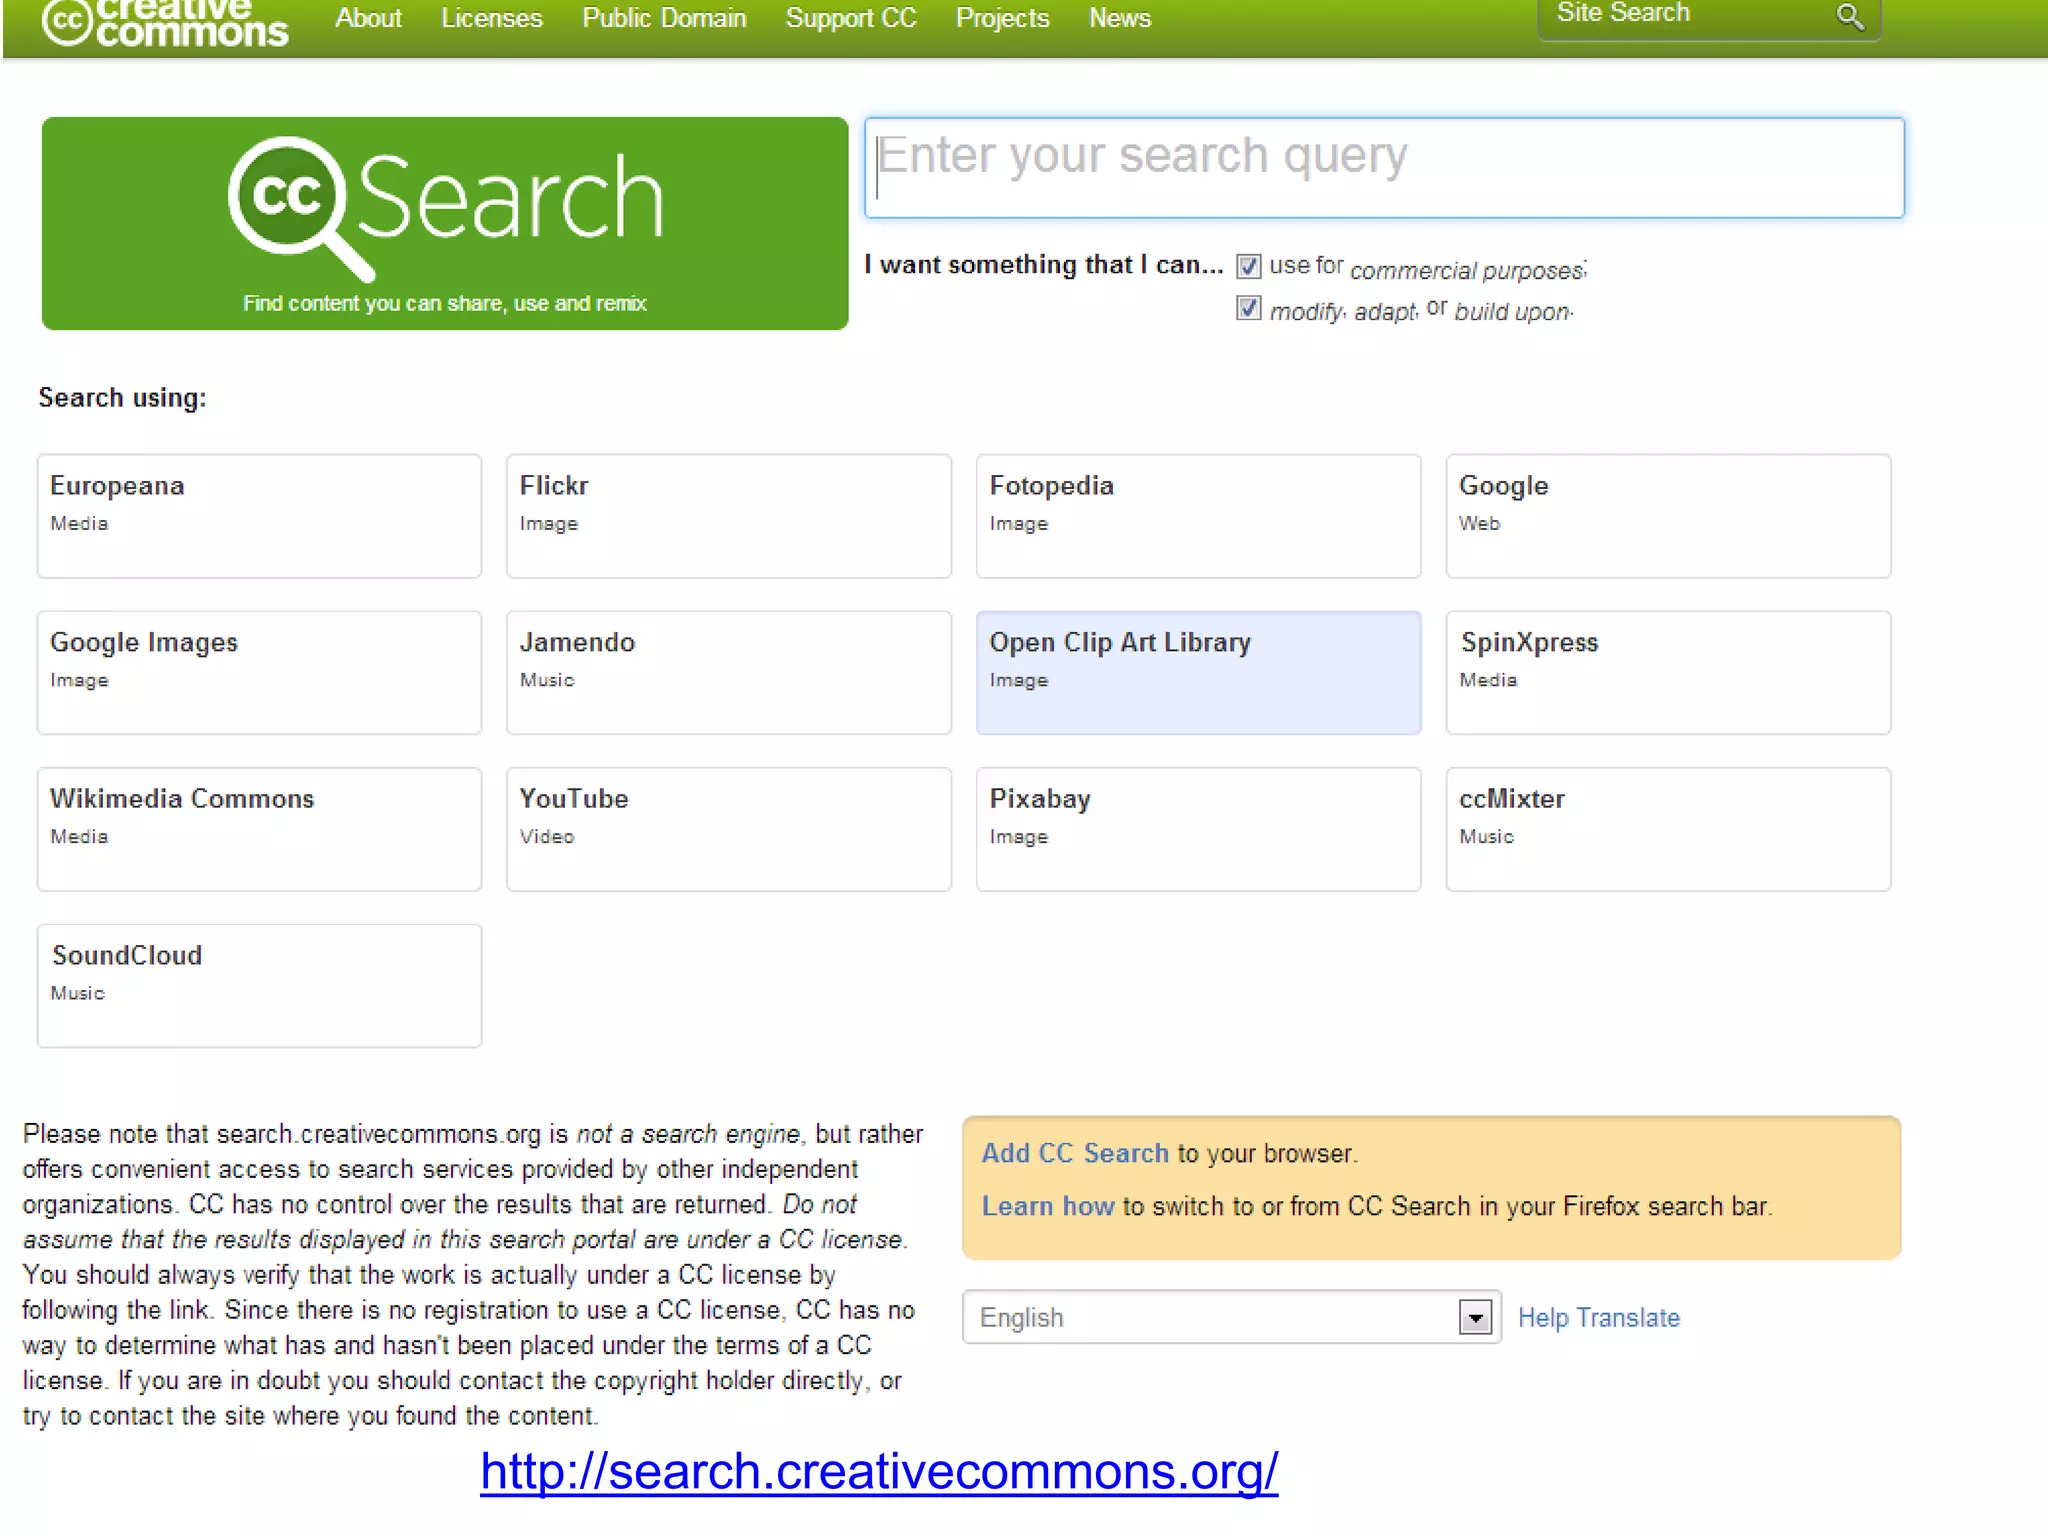Select SpinXpress Media search source
The image size is (2048, 1536).
[x=1668, y=673]
